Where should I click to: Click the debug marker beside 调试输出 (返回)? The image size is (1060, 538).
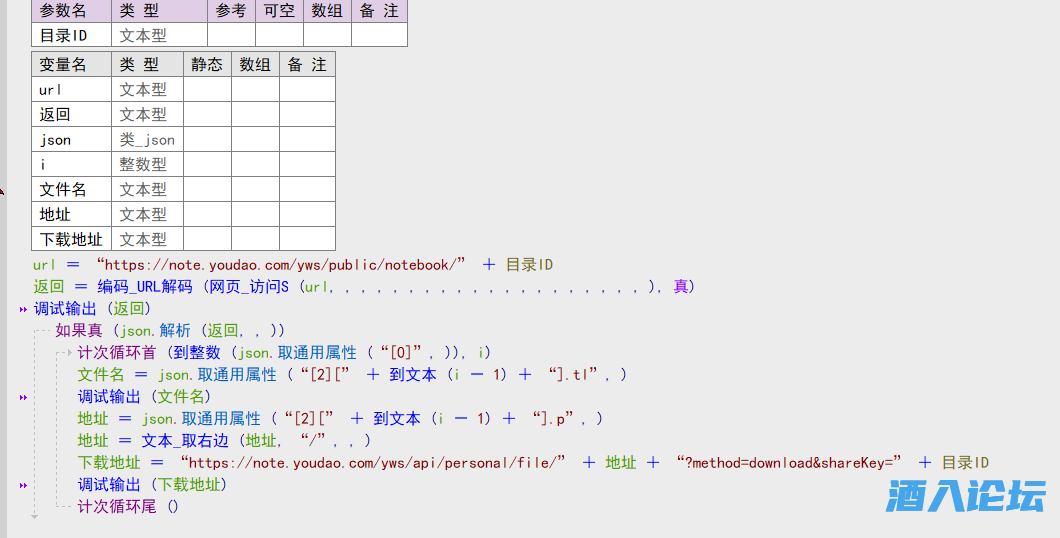[x=23, y=309]
